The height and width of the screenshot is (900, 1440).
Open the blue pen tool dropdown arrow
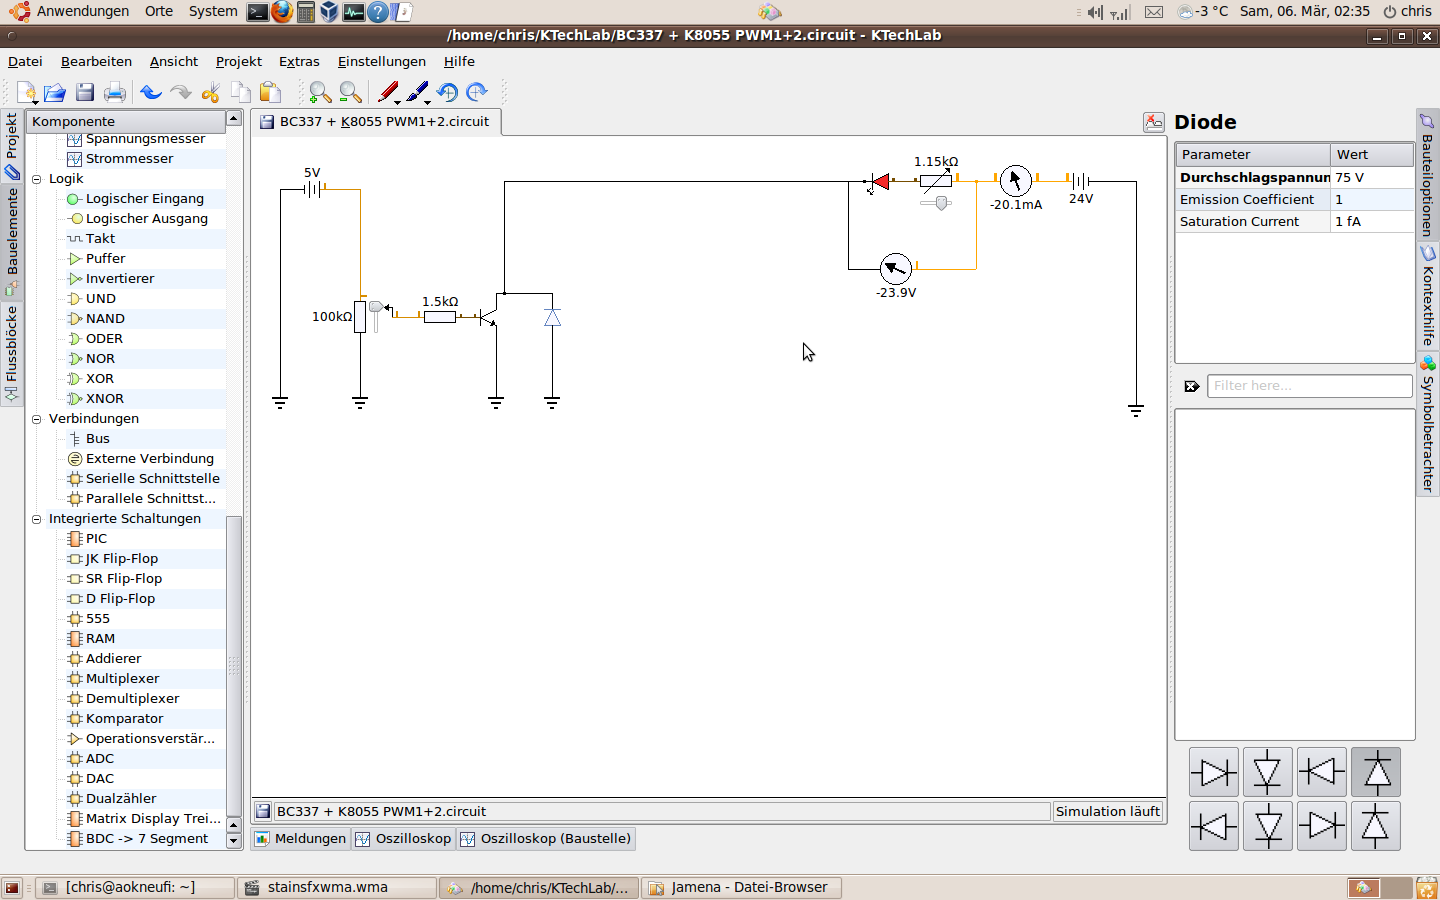click(428, 102)
